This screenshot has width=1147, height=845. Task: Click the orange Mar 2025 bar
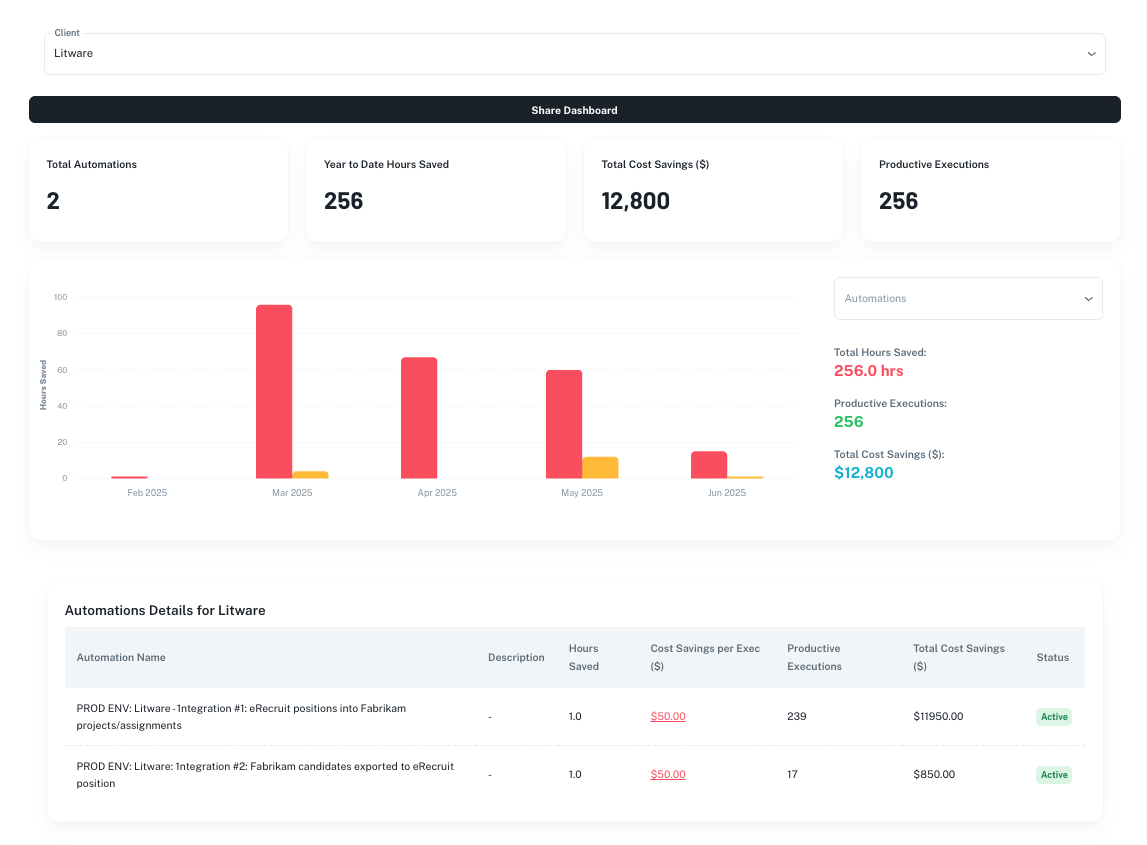(310, 475)
